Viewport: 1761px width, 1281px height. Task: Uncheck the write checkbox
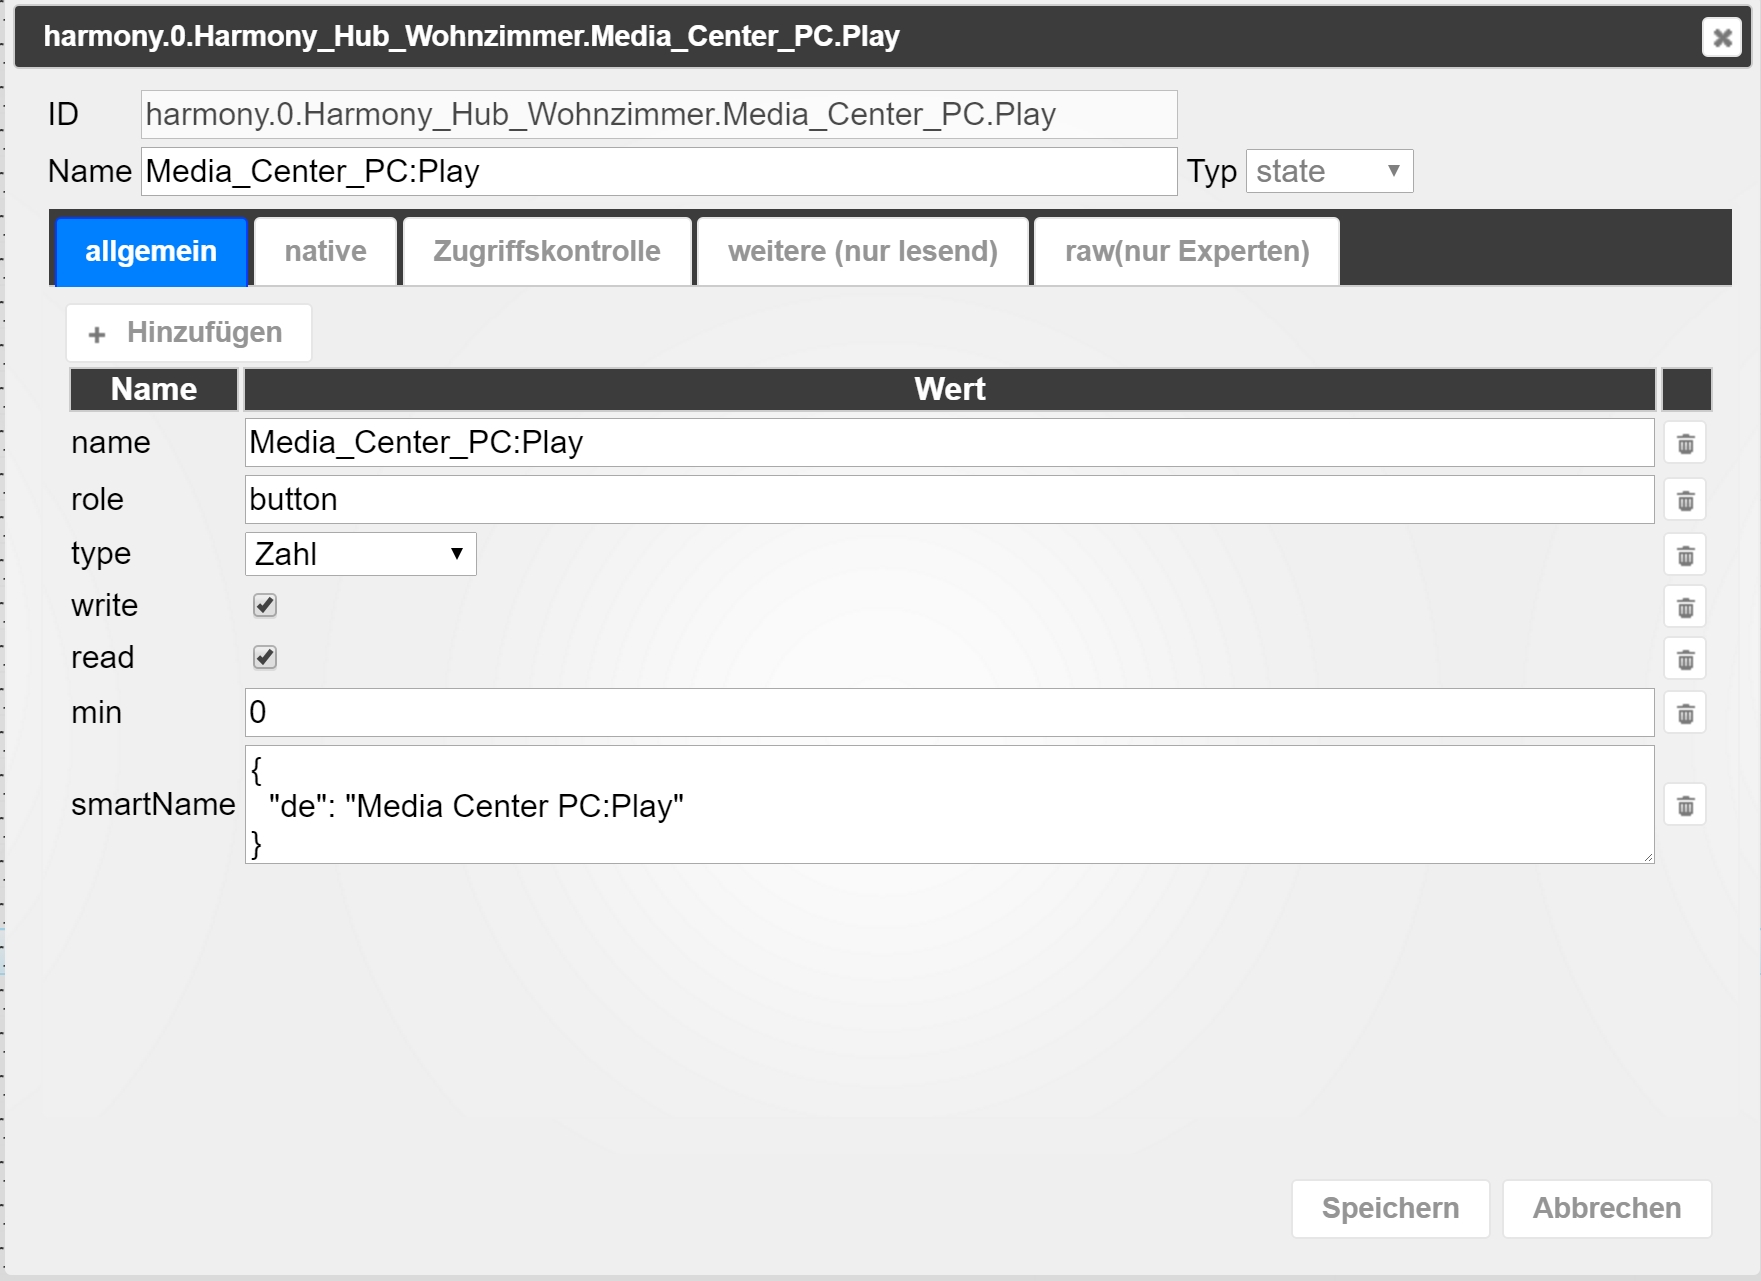[x=265, y=605]
